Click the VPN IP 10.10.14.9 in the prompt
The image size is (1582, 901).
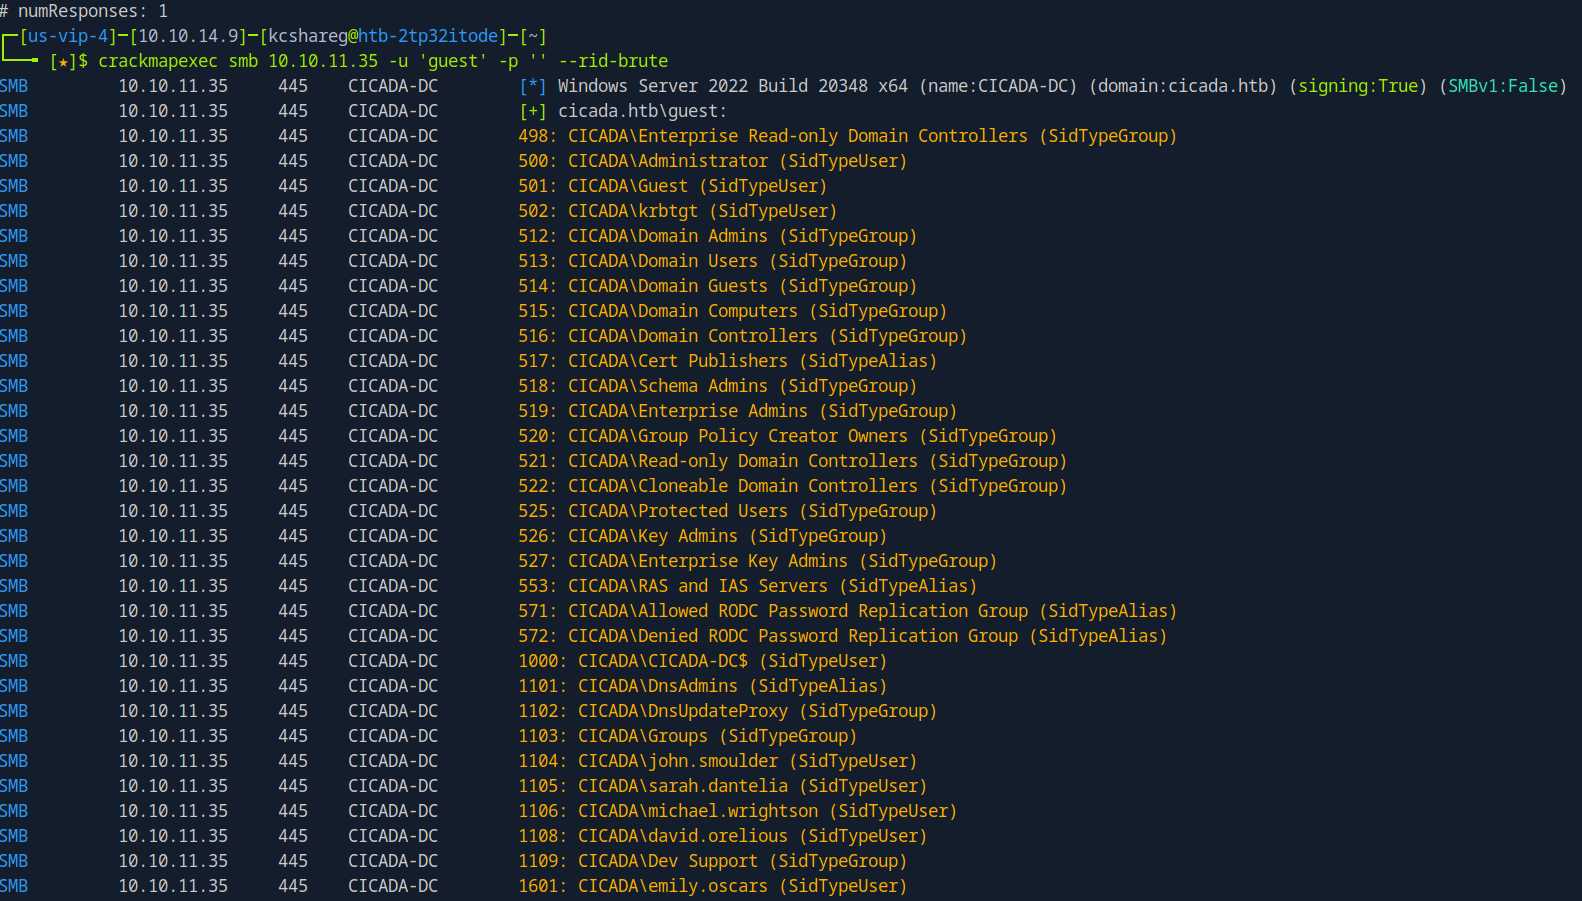point(188,36)
